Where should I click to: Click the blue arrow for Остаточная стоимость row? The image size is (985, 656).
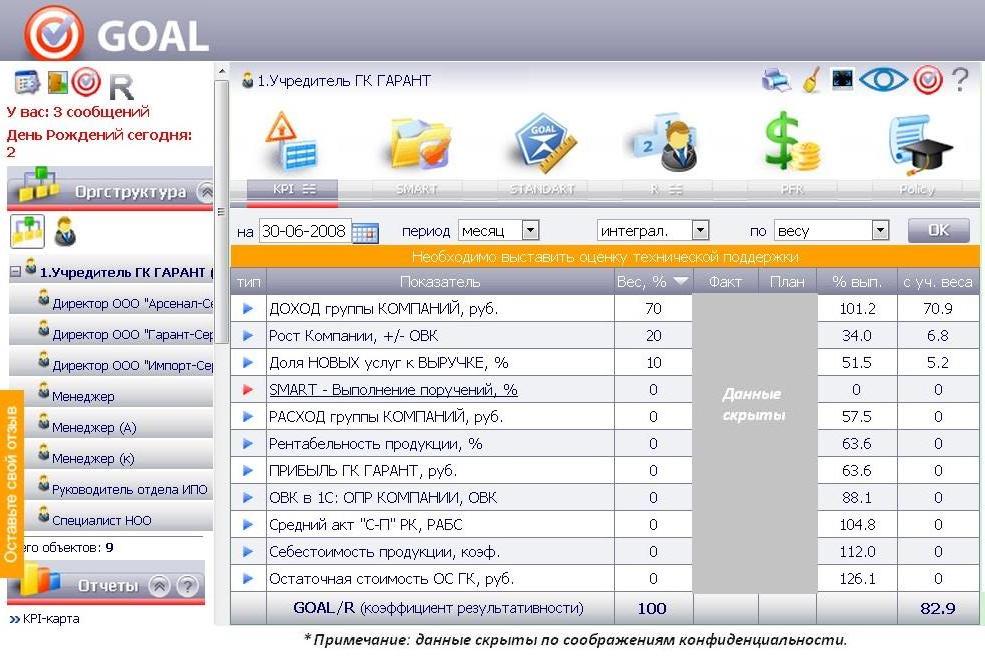[x=248, y=579]
